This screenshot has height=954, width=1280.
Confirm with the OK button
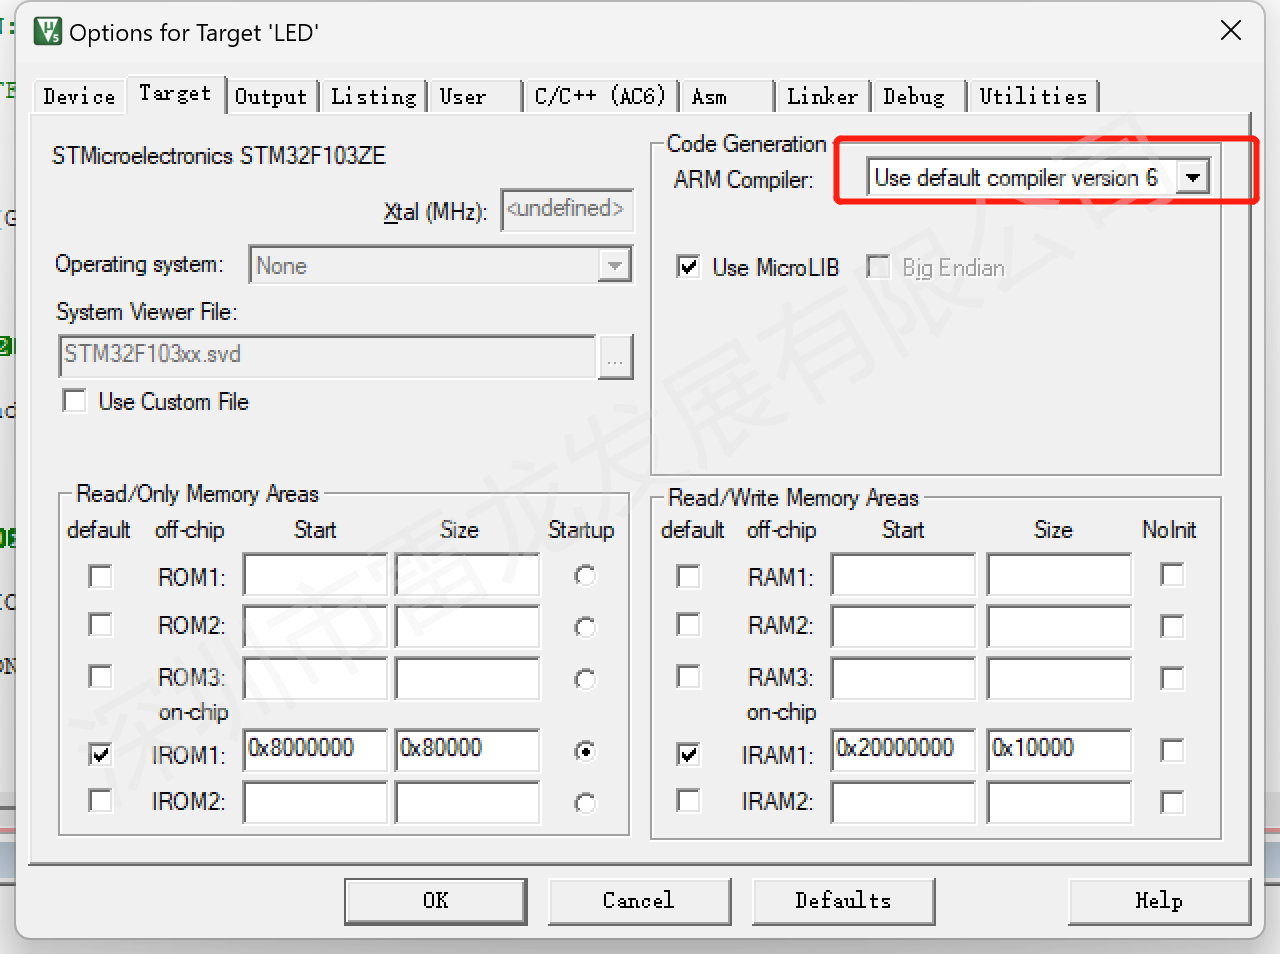point(436,901)
